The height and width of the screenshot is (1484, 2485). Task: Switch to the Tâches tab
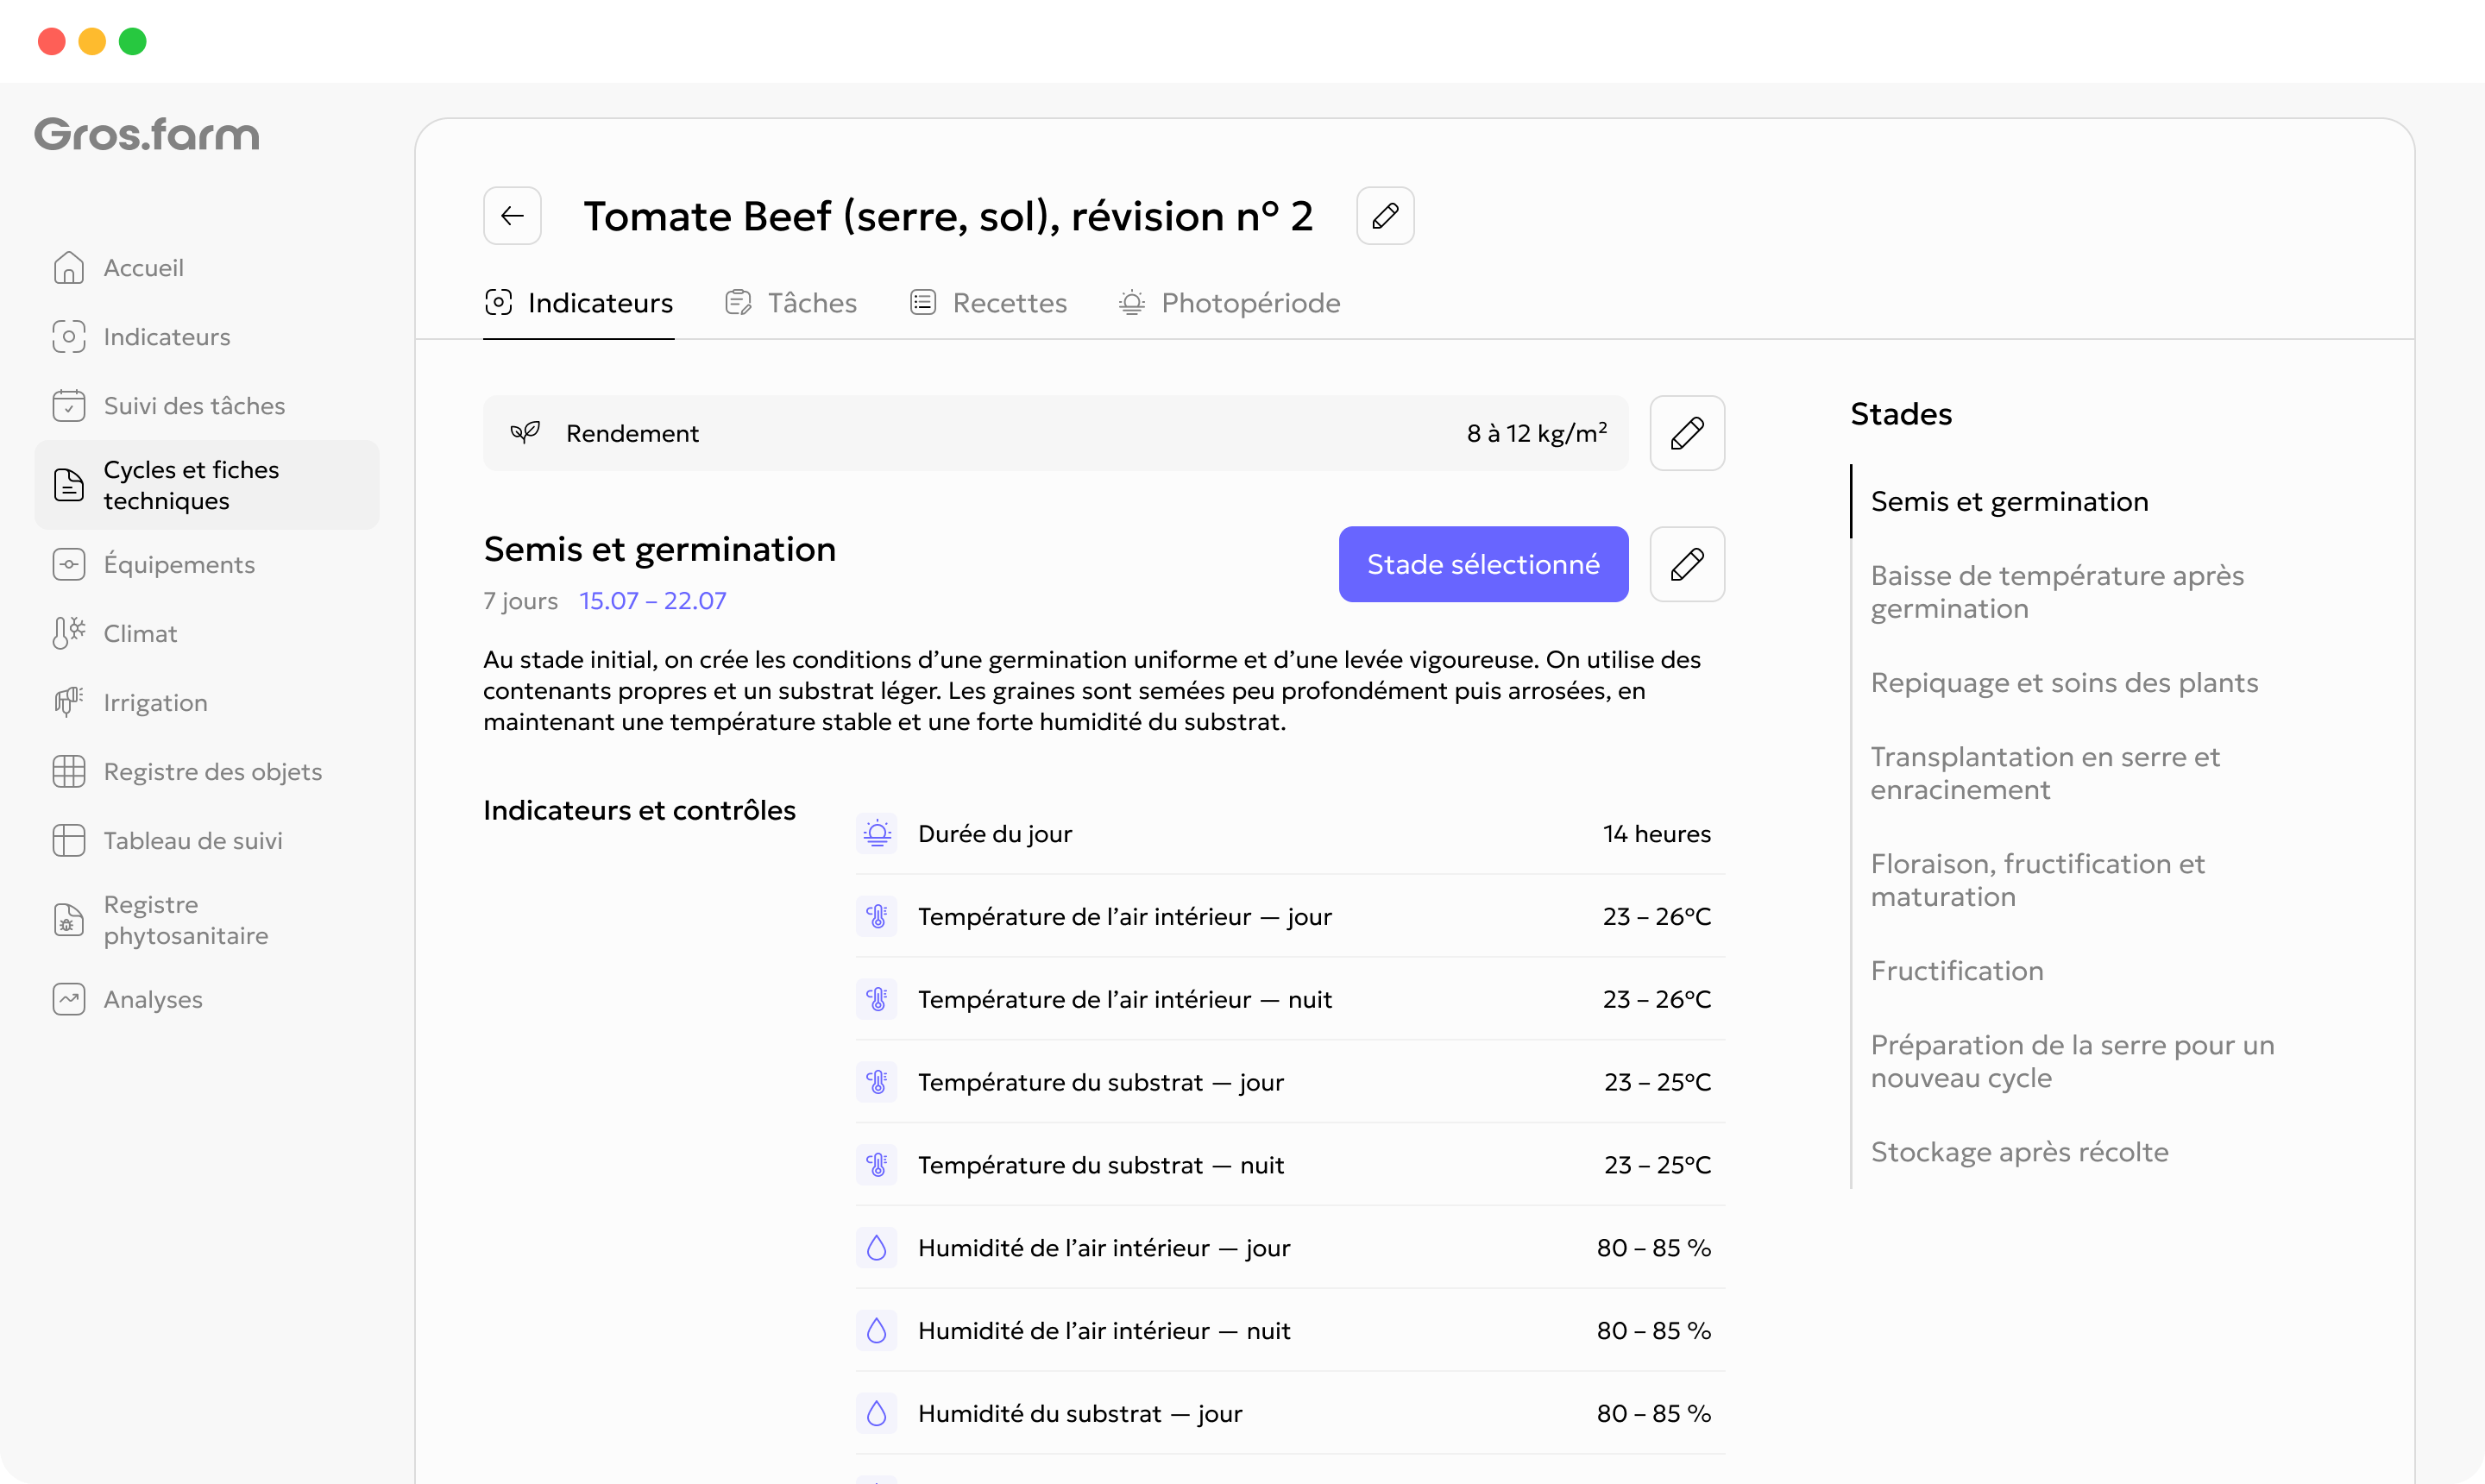[791, 303]
